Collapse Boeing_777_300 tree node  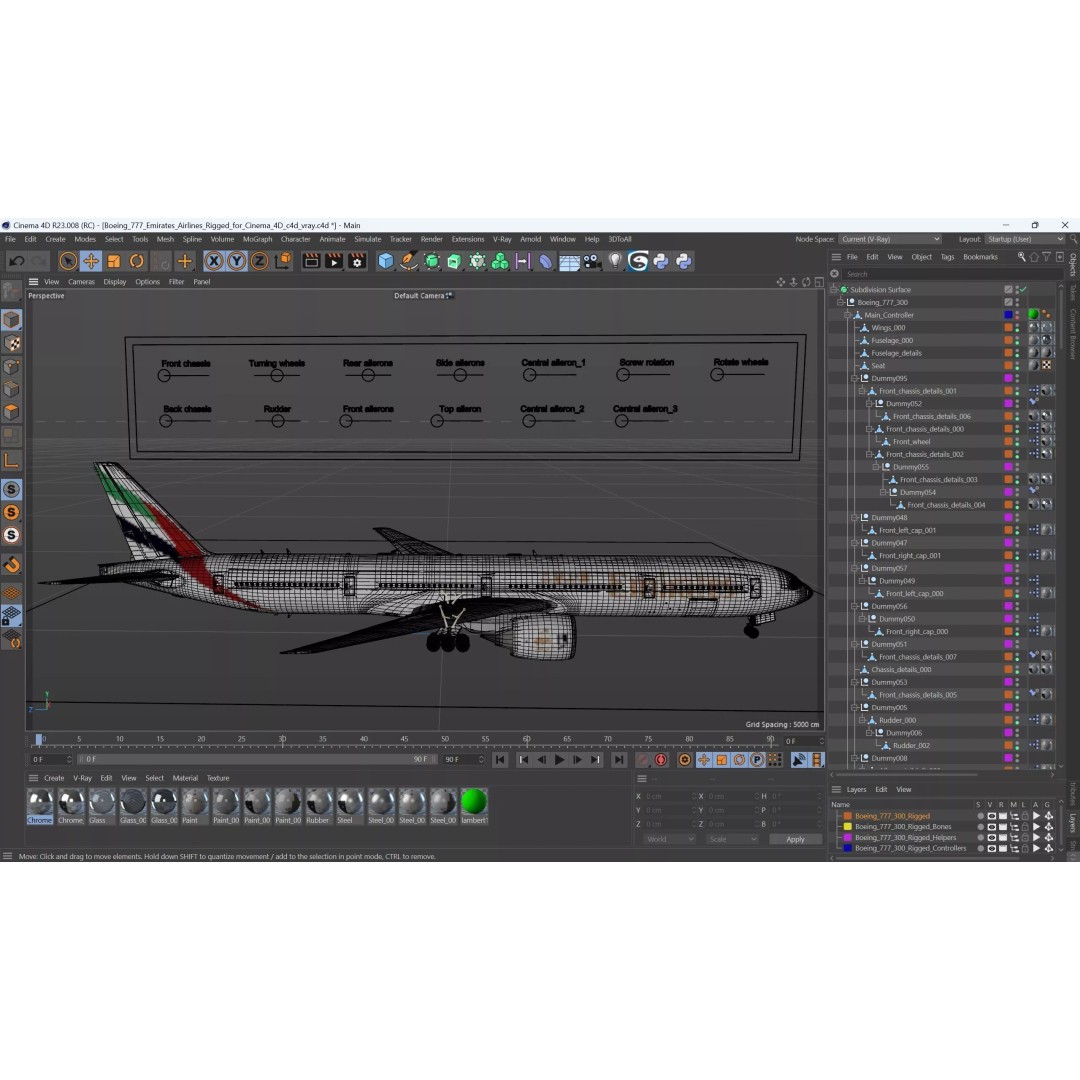840,302
